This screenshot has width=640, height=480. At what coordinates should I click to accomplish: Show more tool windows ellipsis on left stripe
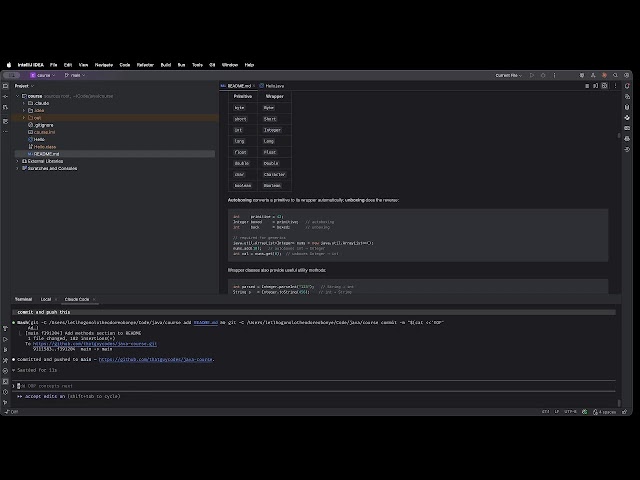pyautogui.click(x=5, y=131)
